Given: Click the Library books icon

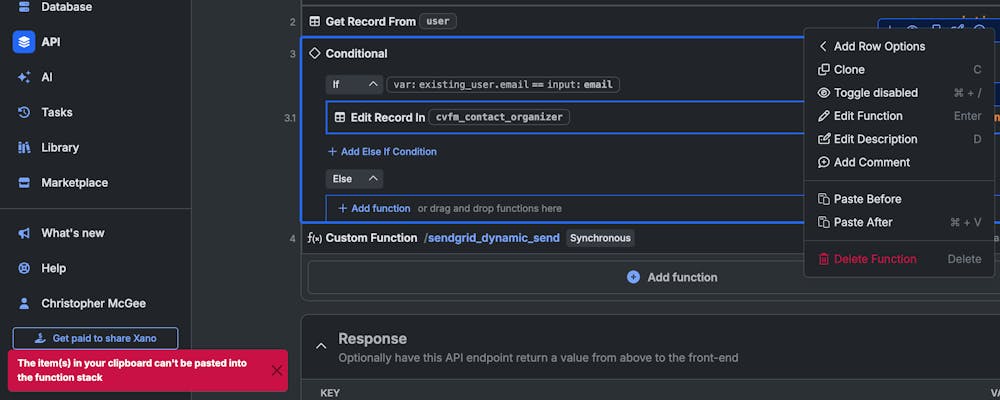Looking at the screenshot, I should [24, 147].
